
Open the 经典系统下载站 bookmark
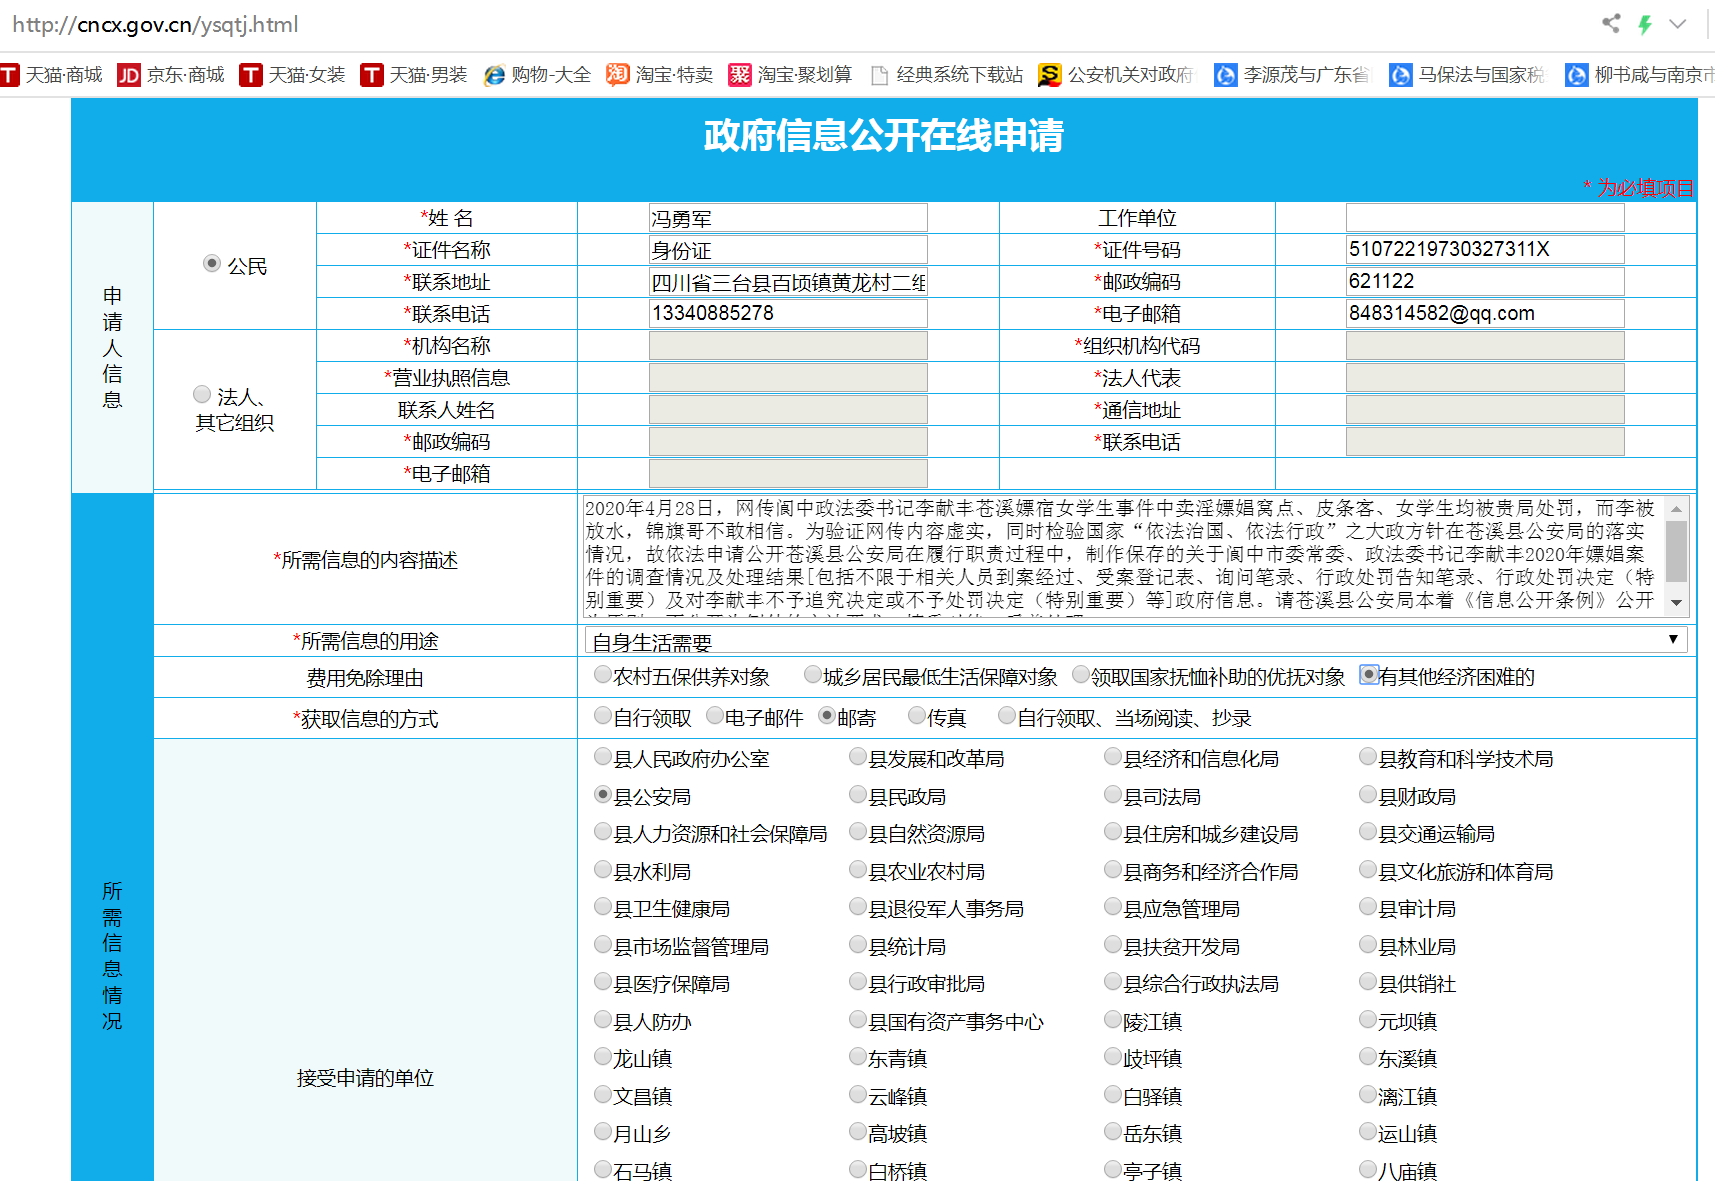(947, 75)
